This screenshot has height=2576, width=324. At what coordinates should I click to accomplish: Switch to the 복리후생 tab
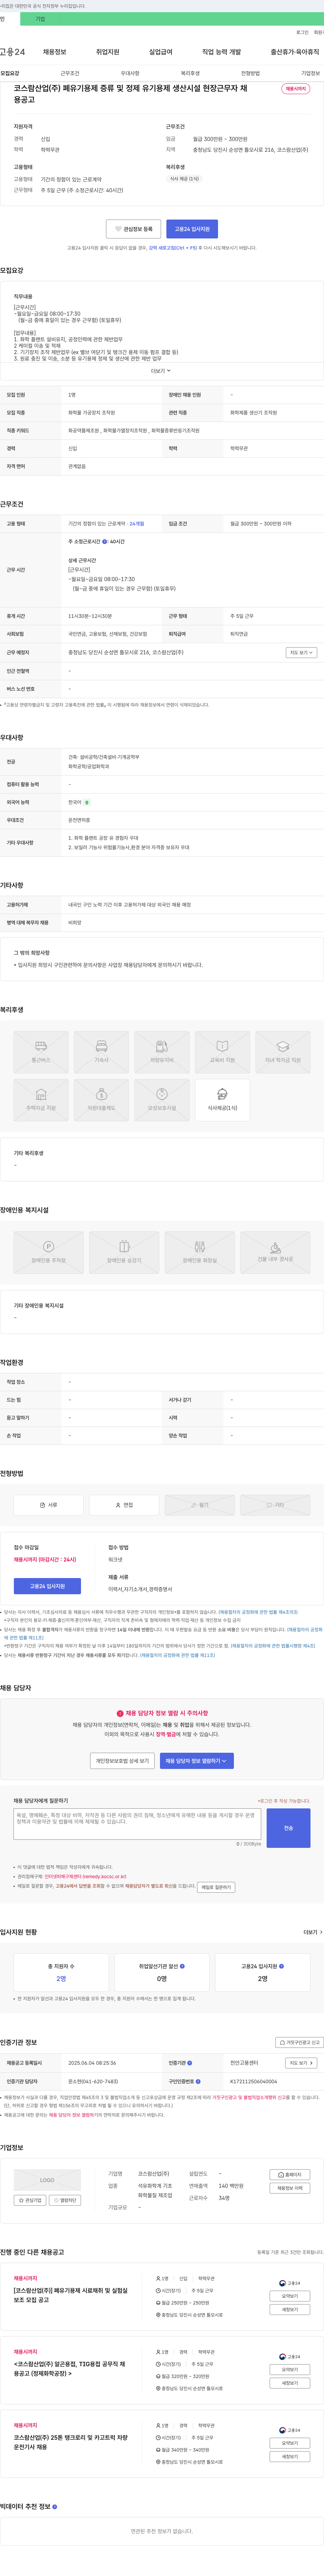(x=190, y=73)
